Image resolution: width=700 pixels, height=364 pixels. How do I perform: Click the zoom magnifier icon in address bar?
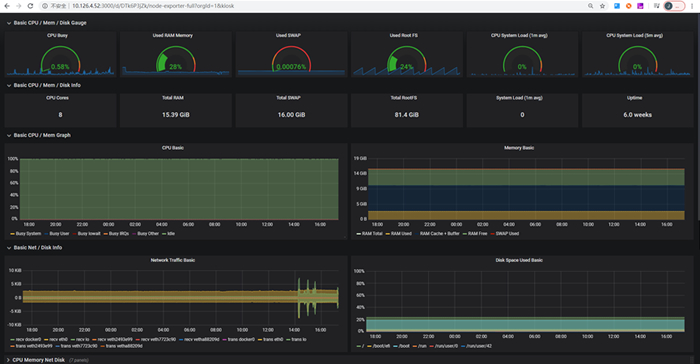pos(590,6)
